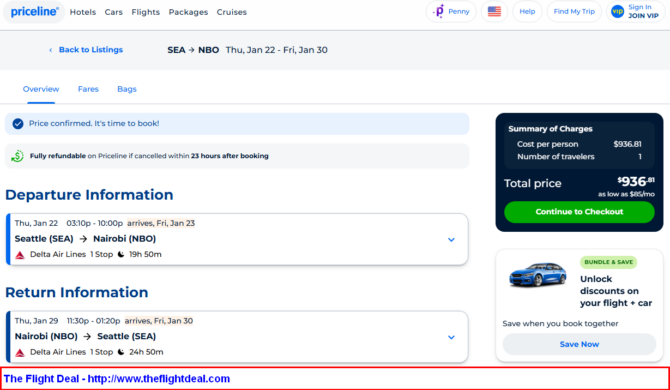Click the Bundle & Save badge

608,262
